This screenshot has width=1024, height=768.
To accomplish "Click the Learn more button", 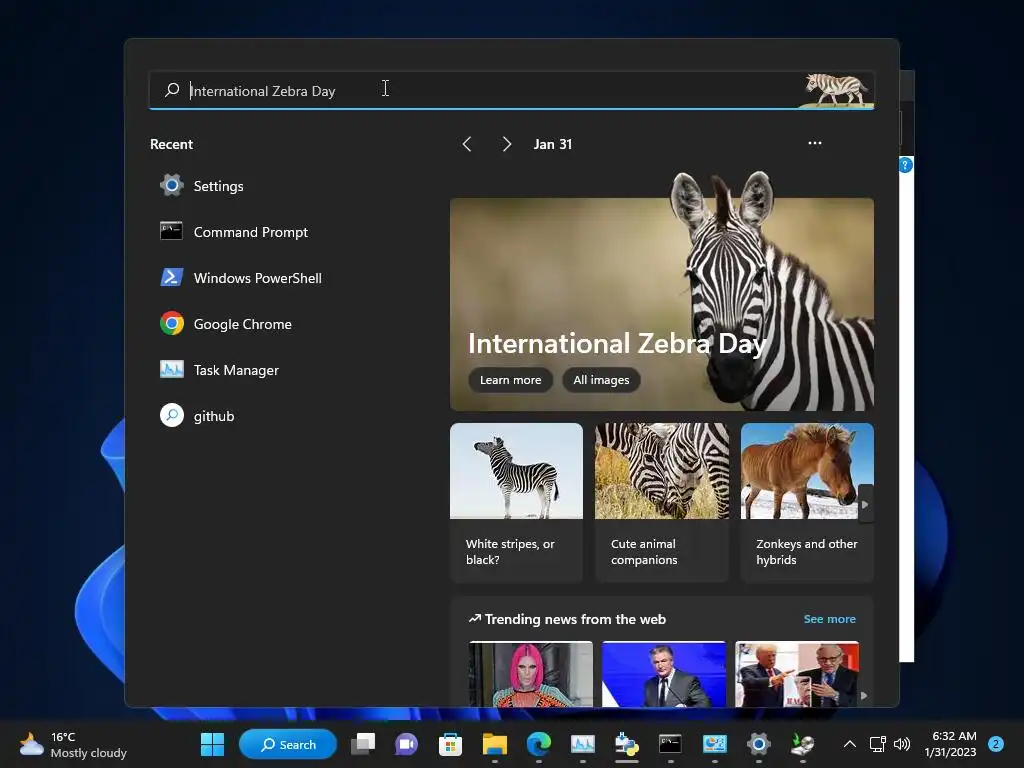I will [x=510, y=380].
